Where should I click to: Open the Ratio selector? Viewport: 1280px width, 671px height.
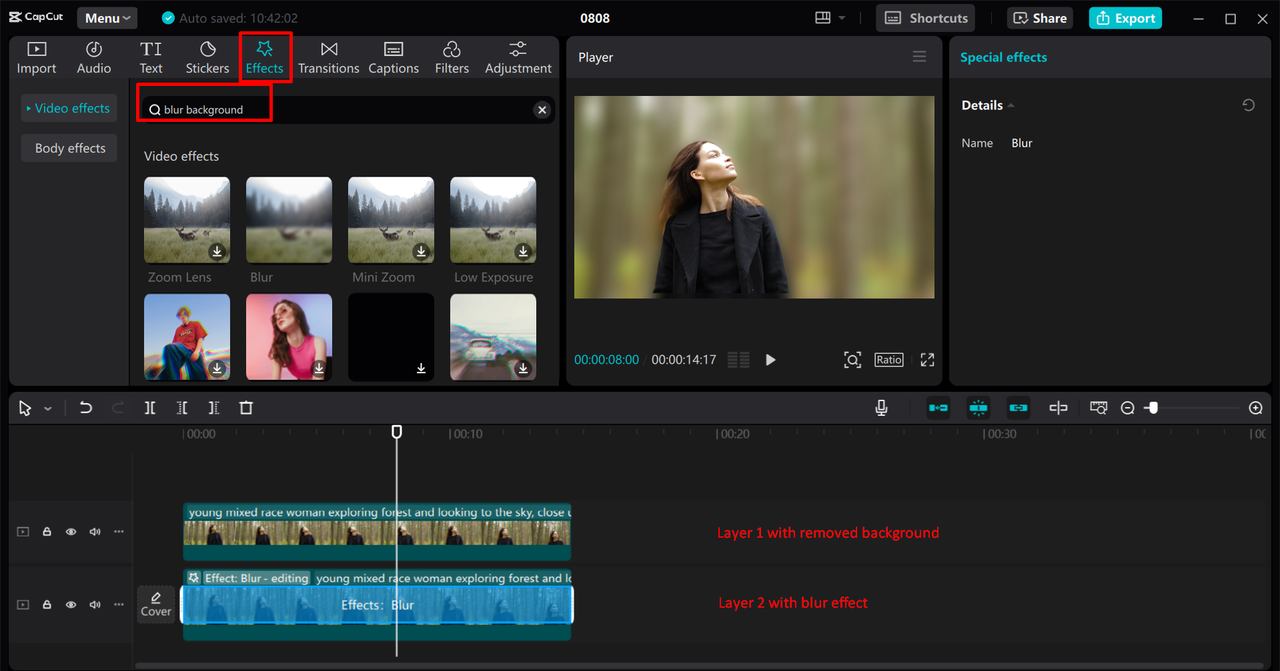point(889,360)
